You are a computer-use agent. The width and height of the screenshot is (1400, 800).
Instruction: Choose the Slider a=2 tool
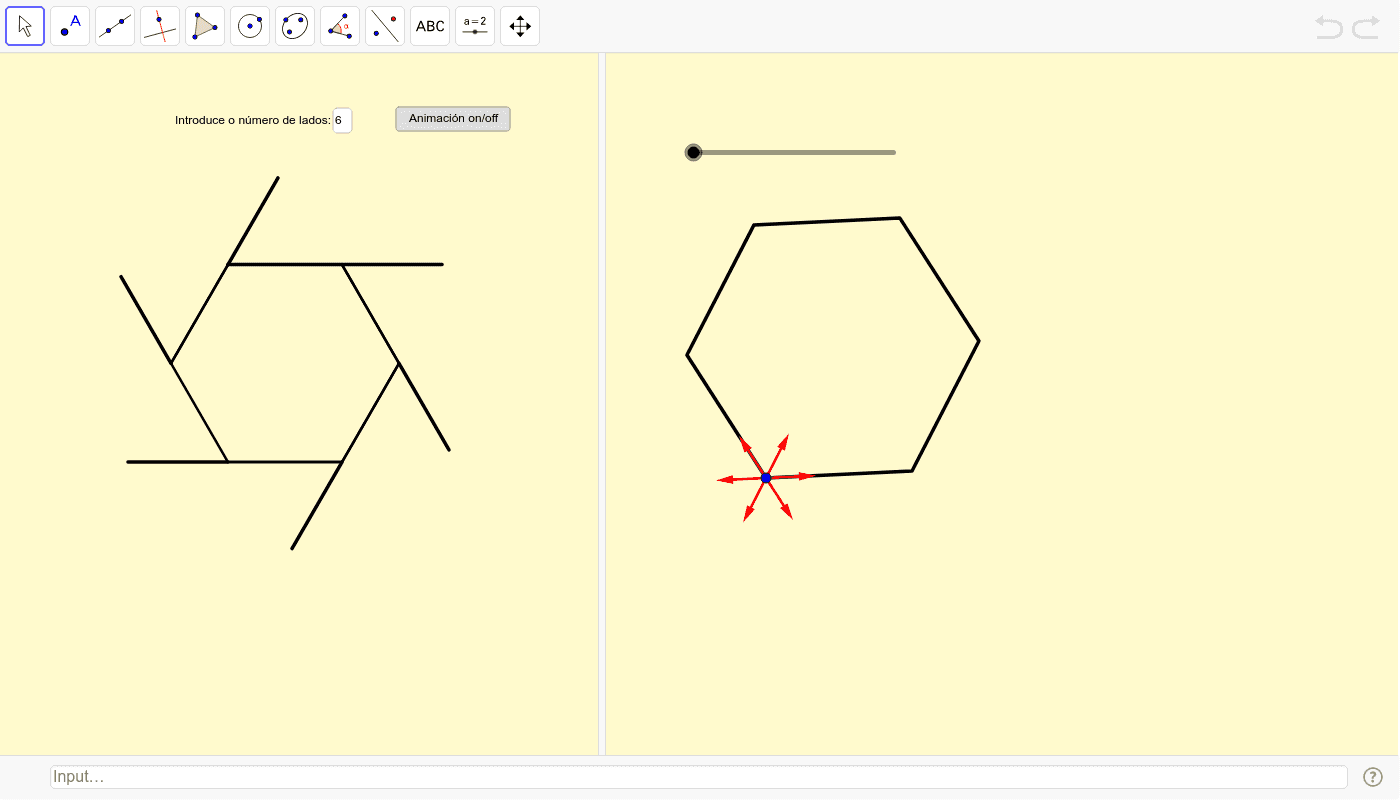pyautogui.click(x=475, y=26)
